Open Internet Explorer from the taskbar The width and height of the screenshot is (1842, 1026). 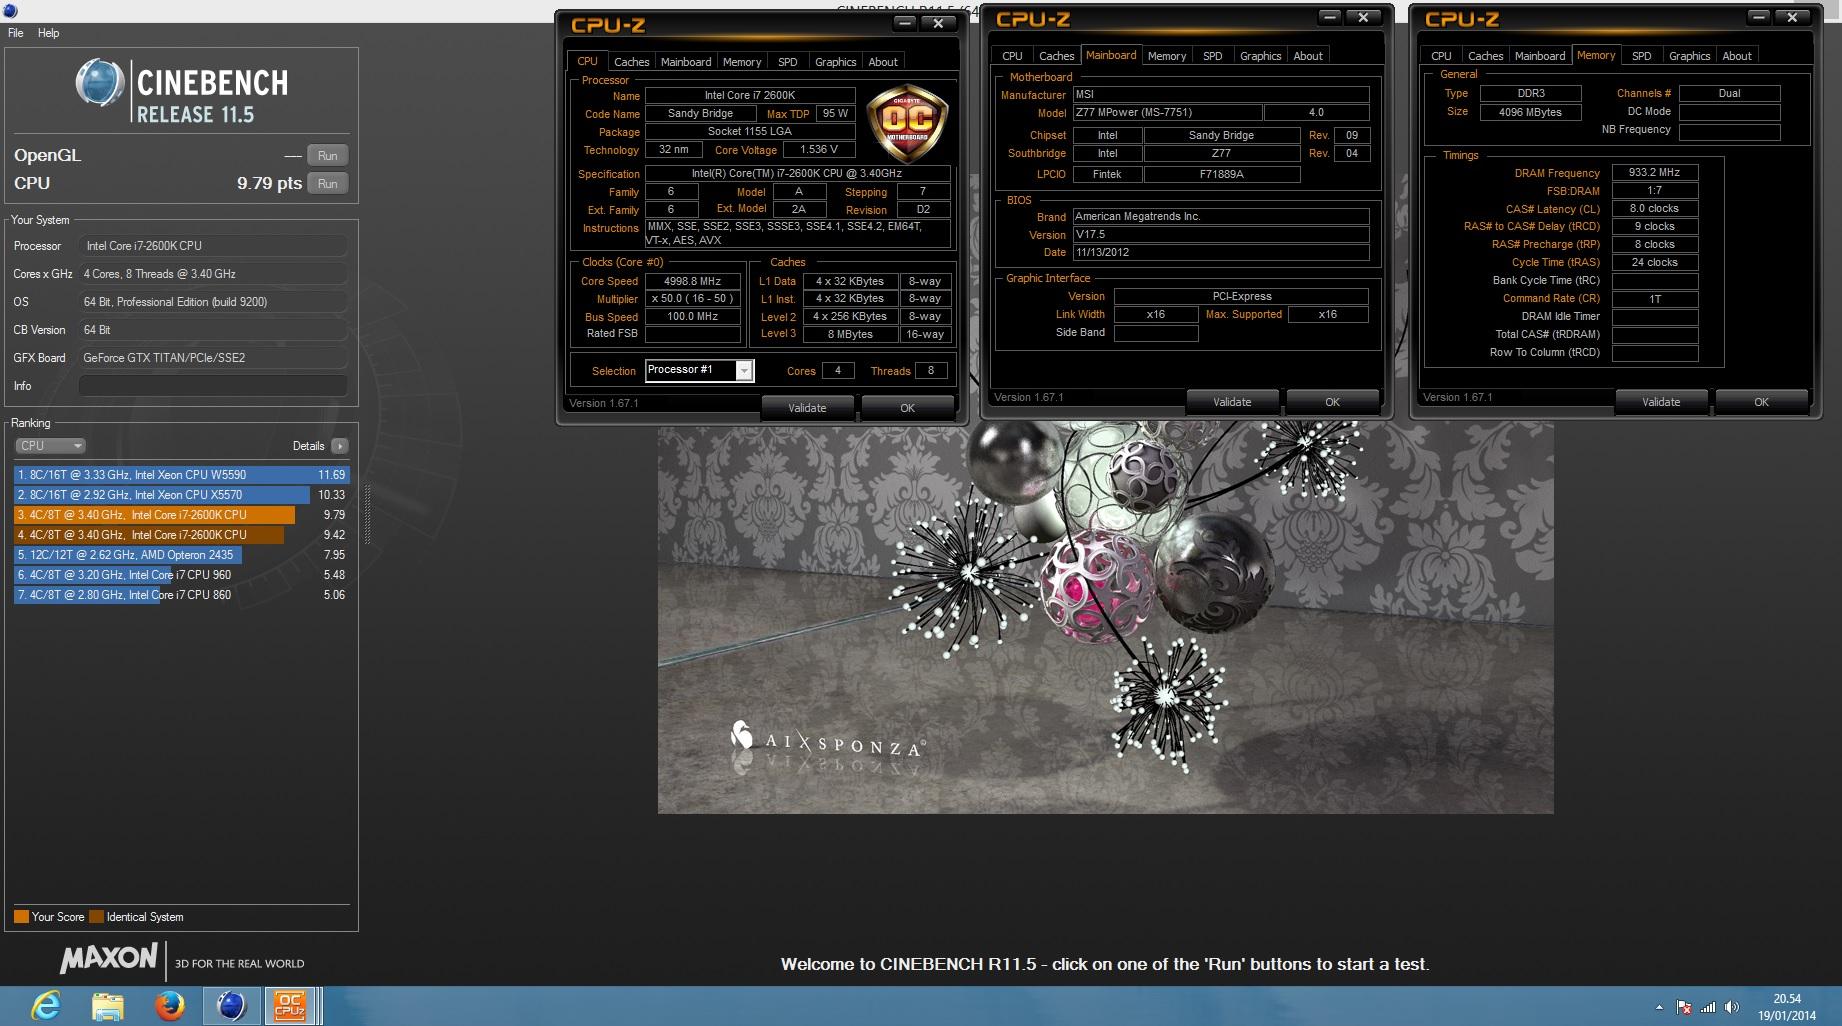coord(46,1005)
